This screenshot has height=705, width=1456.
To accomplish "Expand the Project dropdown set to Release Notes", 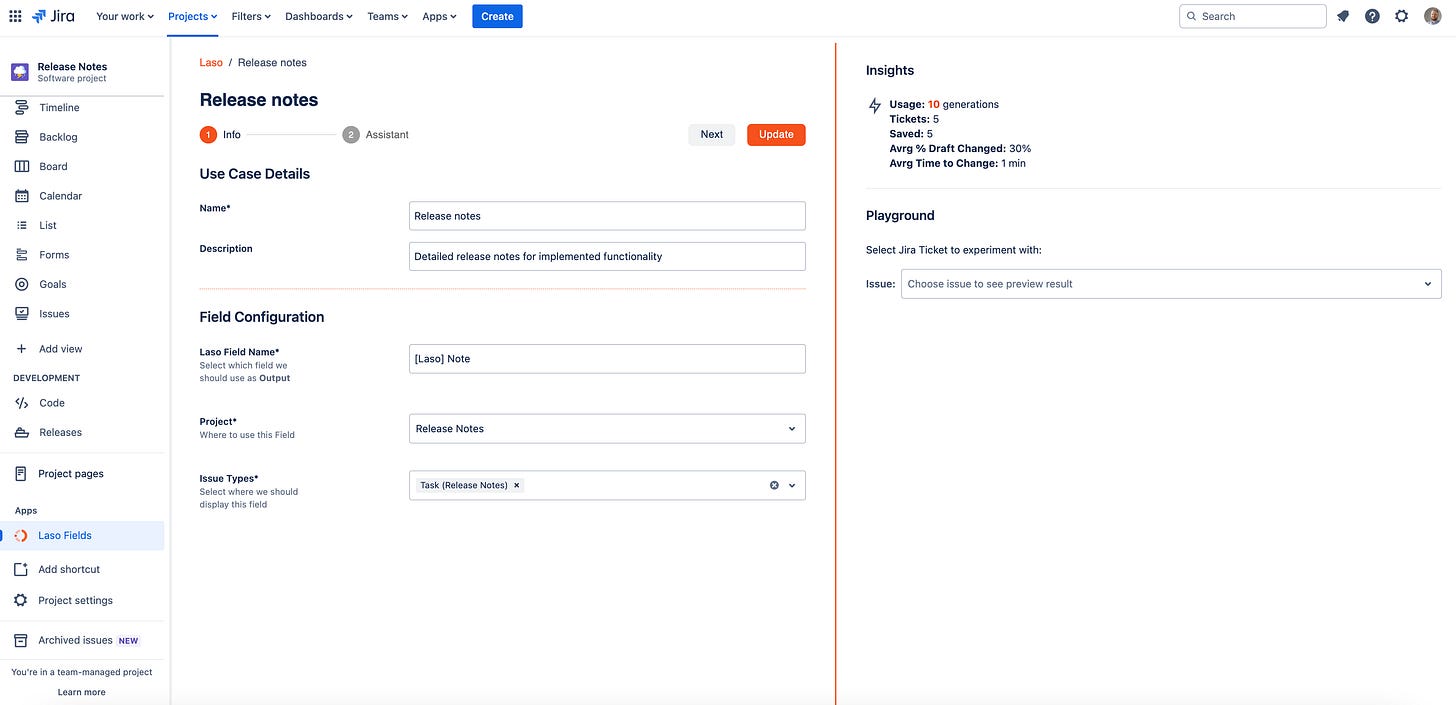I will click(x=607, y=429).
